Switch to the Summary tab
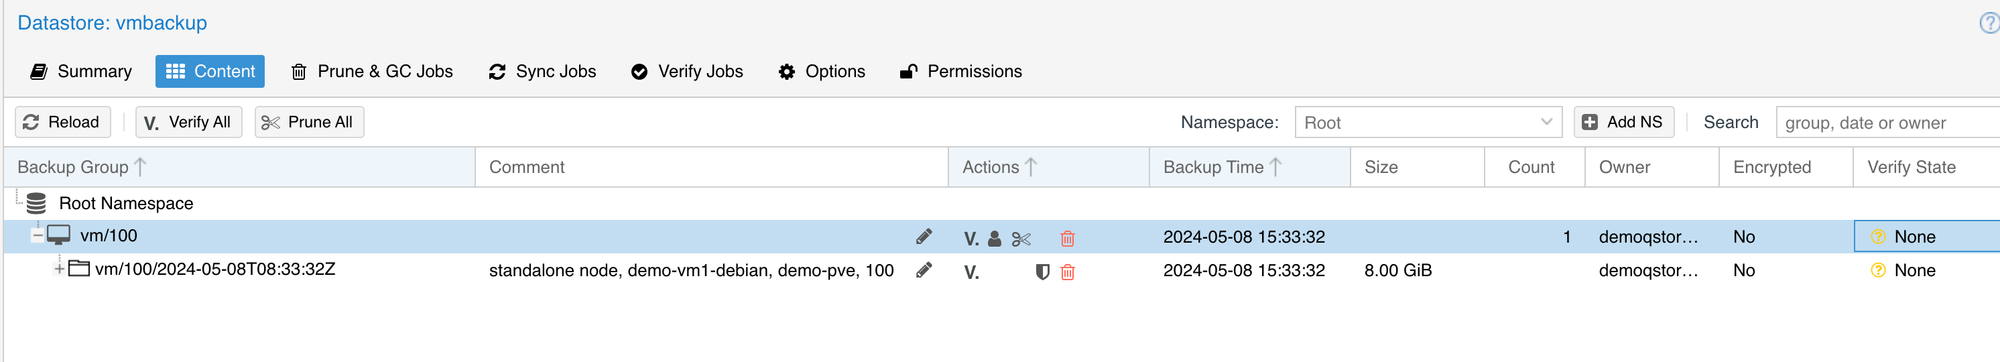Viewport: 2000px width, 362px height. pyautogui.click(x=81, y=71)
